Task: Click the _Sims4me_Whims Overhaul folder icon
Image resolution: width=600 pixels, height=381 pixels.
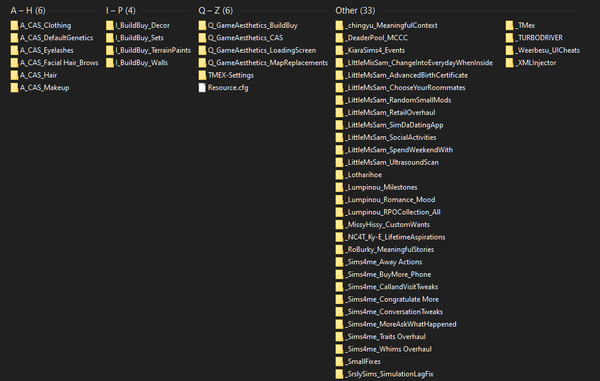Action: click(x=339, y=349)
